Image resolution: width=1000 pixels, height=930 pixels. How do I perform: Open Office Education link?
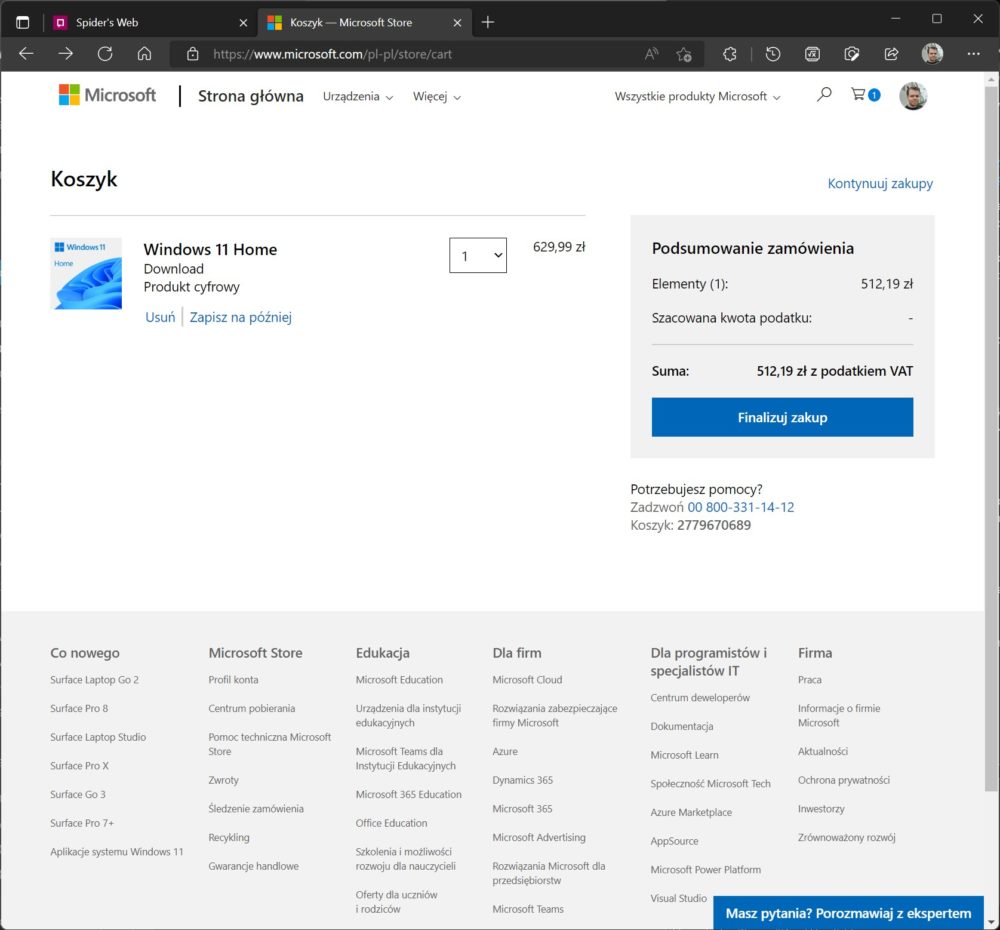click(x=392, y=823)
